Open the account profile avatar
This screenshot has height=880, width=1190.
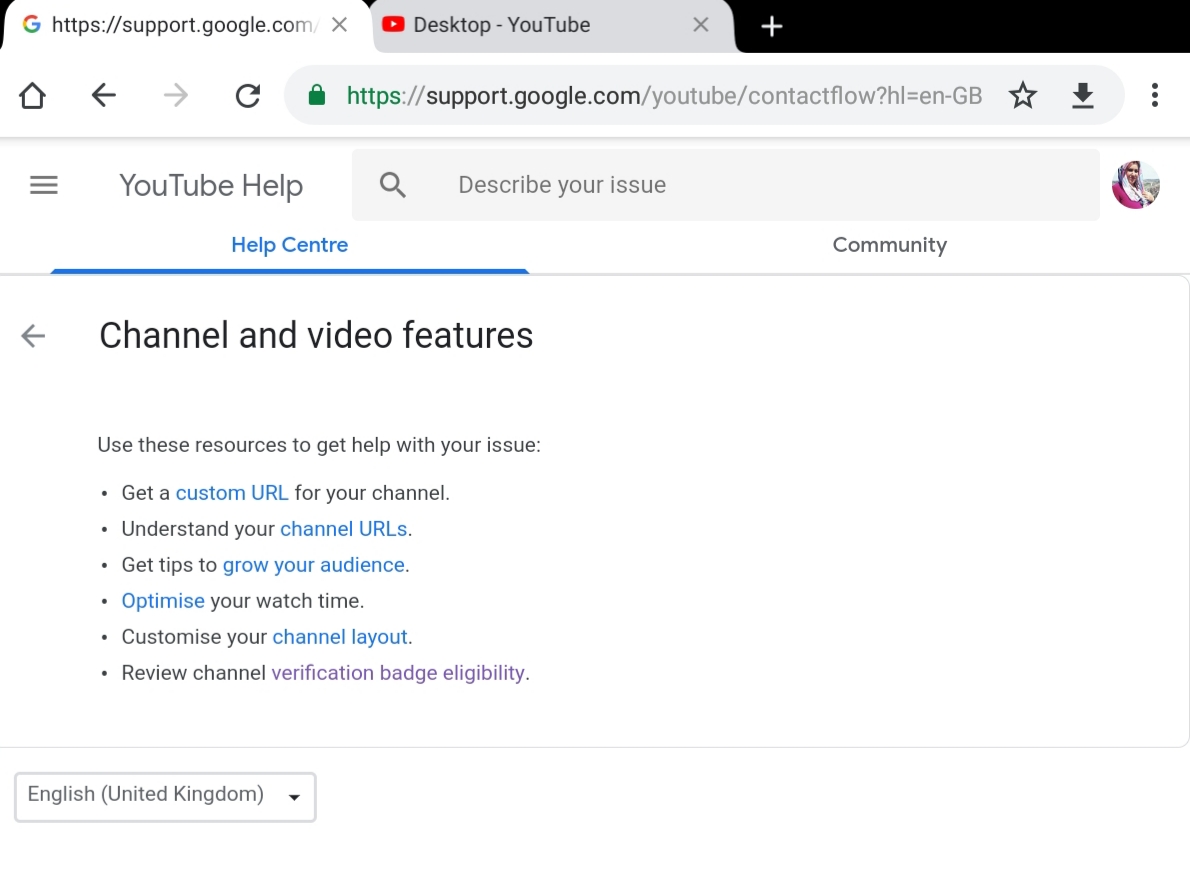[x=1135, y=185]
